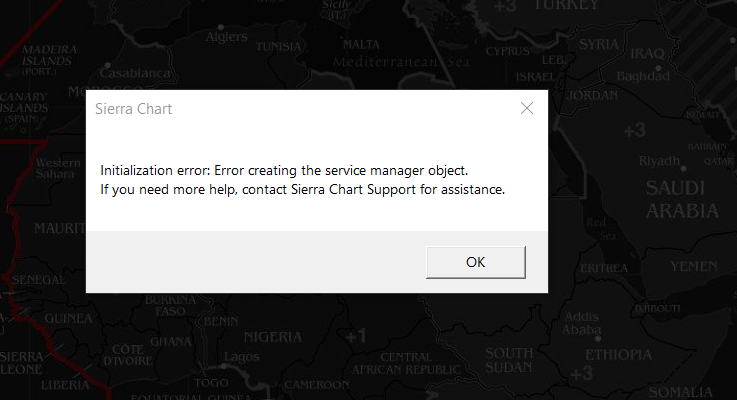Screen dimensions: 737x400
Task: Click the Algiers label on map
Action: (x=226, y=37)
